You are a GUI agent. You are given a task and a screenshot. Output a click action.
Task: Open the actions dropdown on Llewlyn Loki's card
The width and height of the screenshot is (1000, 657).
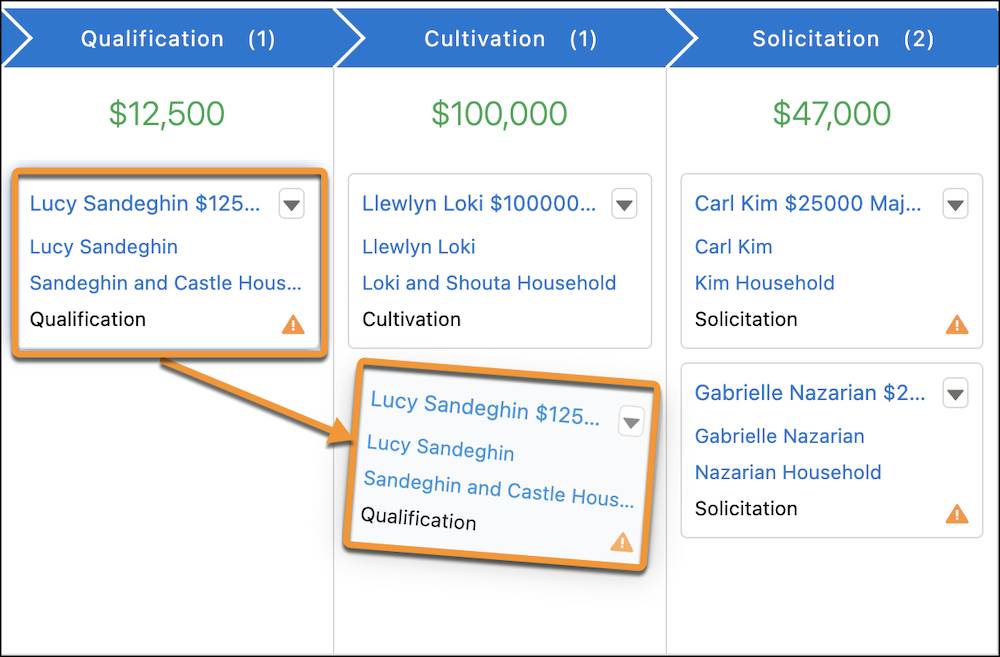click(x=624, y=204)
